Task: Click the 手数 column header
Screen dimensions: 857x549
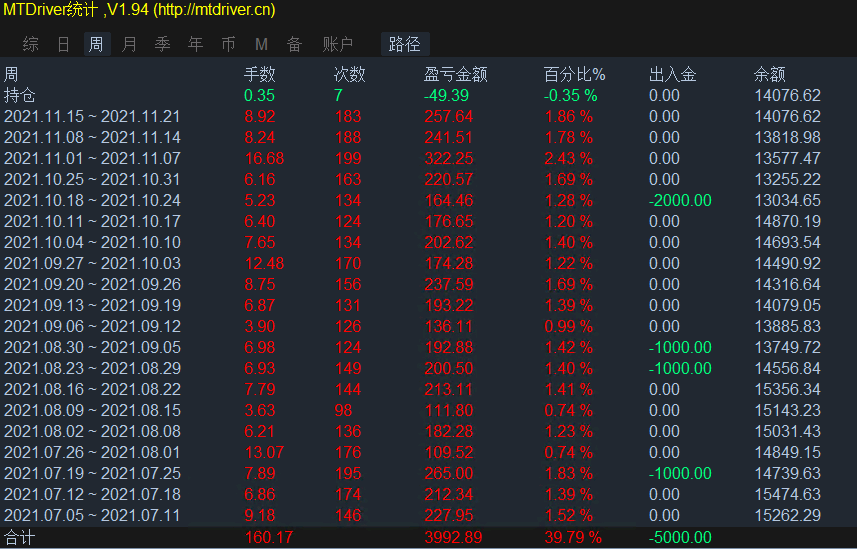Action: coord(260,74)
